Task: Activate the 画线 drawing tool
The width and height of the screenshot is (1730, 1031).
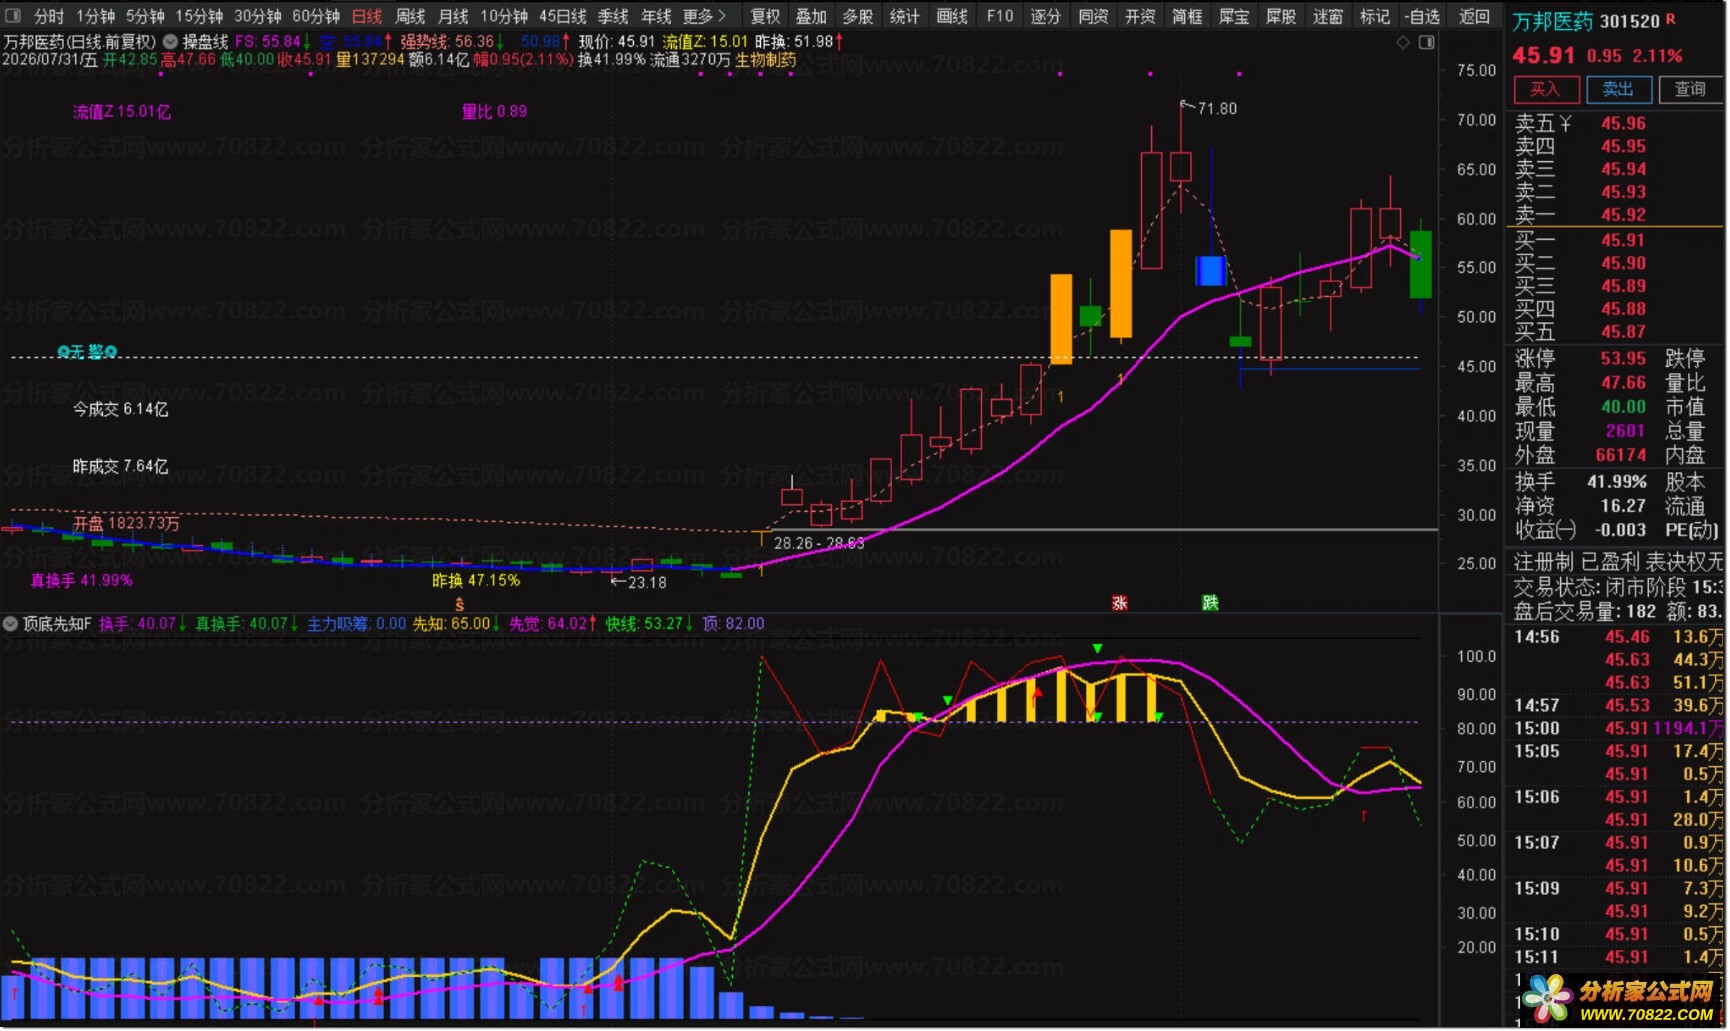Action: (x=952, y=16)
